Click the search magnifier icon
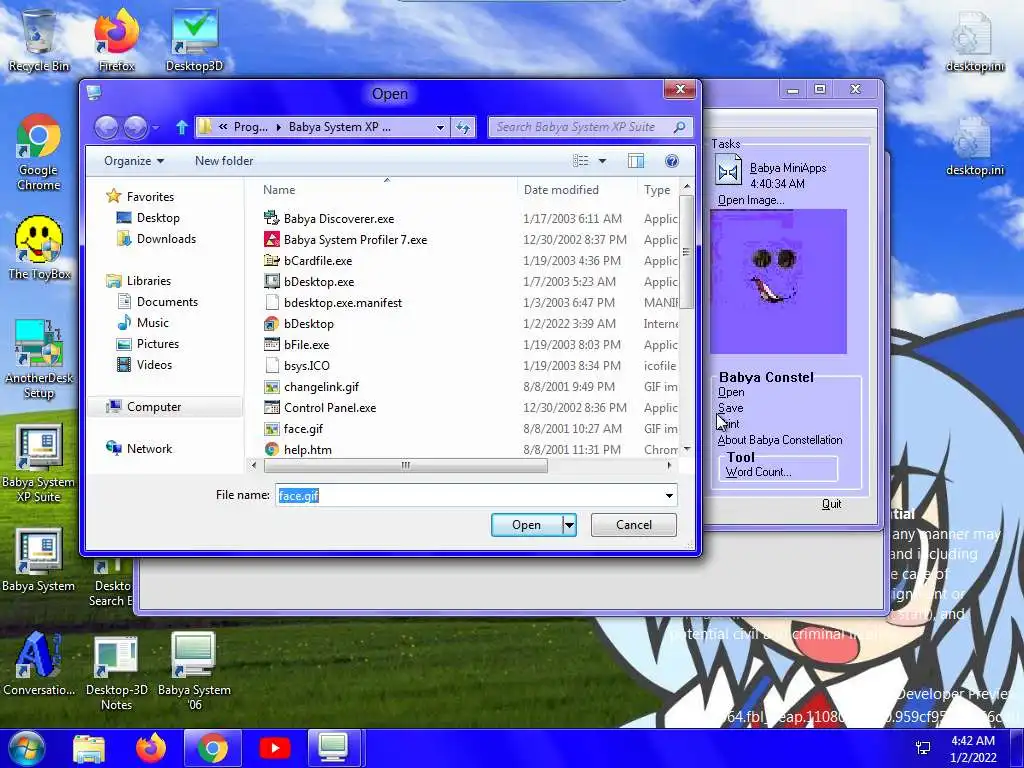The width and height of the screenshot is (1024, 768). 679,127
